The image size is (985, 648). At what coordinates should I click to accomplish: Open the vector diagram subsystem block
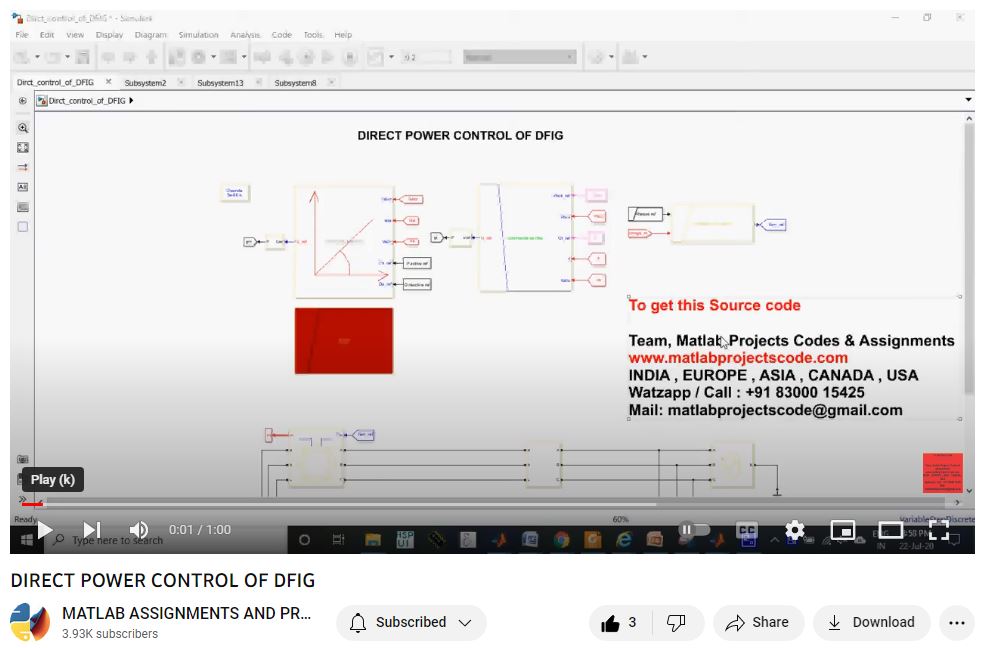[344, 242]
